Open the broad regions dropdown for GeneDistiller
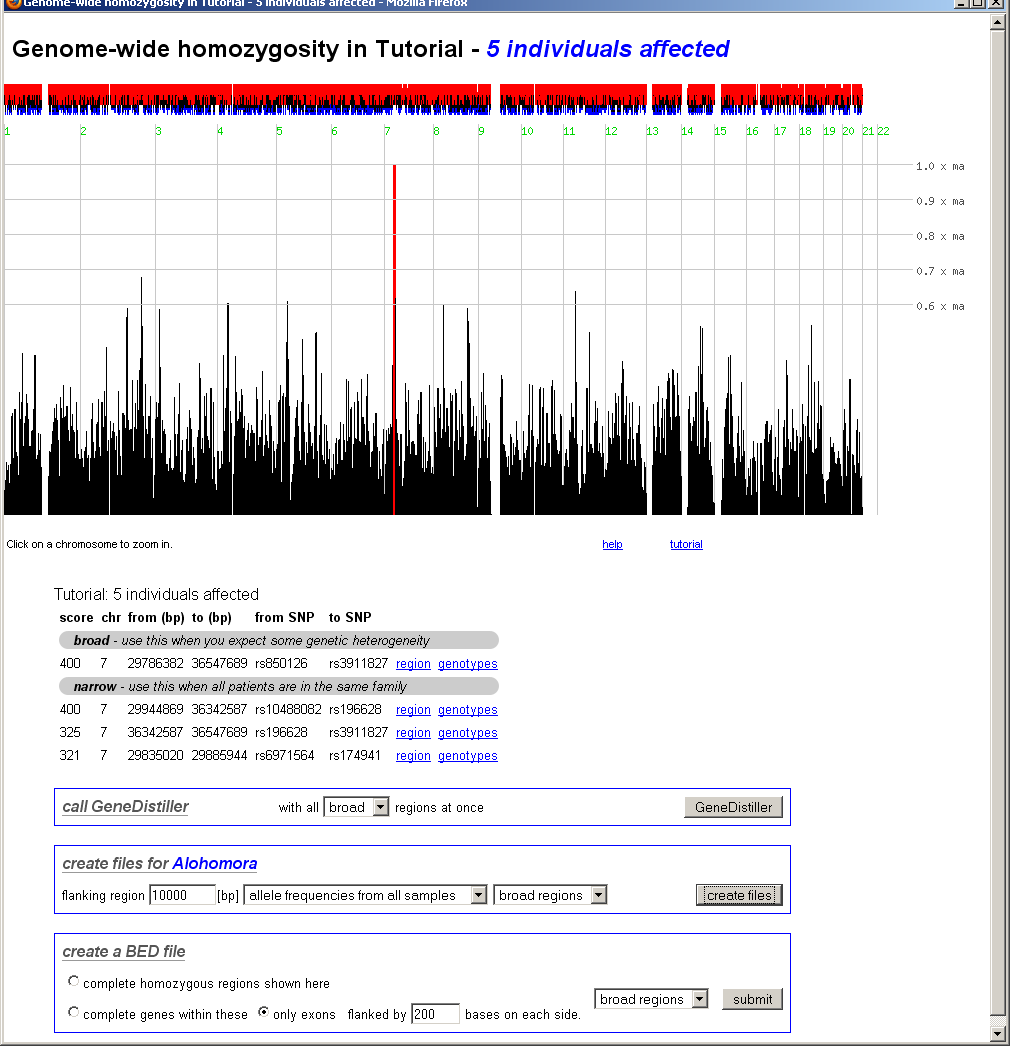 click(356, 807)
